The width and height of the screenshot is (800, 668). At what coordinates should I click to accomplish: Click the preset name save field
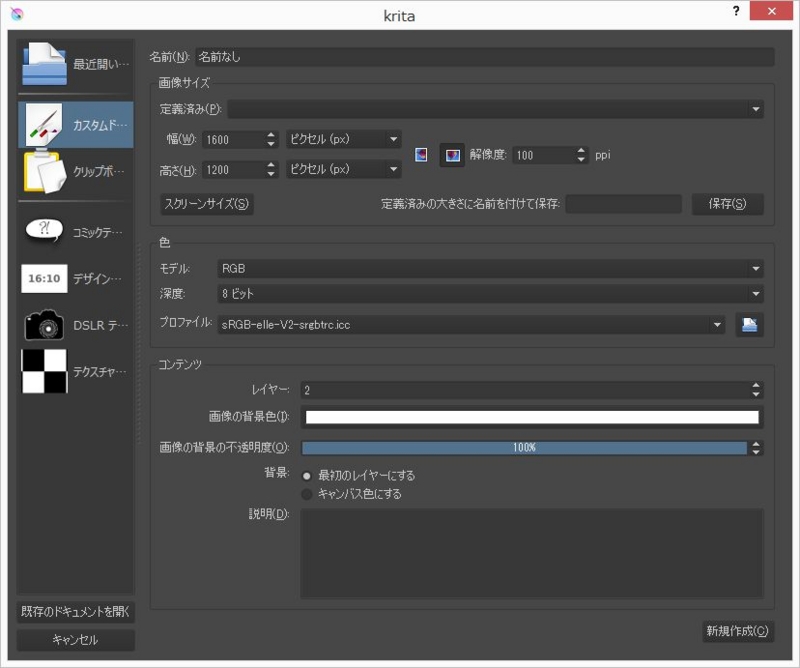coord(623,204)
